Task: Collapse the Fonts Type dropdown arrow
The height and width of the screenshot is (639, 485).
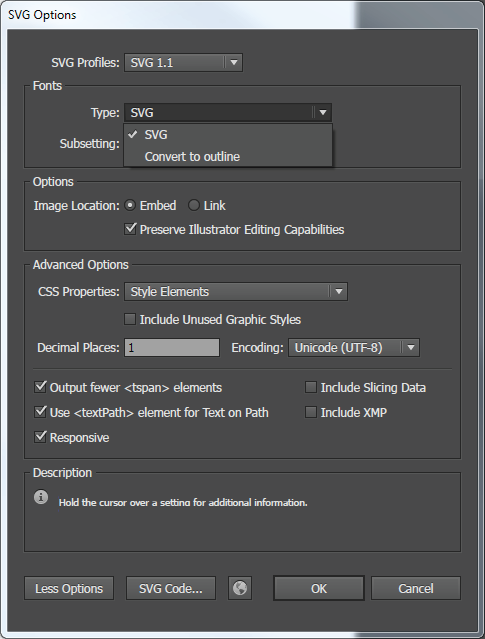Action: point(323,112)
